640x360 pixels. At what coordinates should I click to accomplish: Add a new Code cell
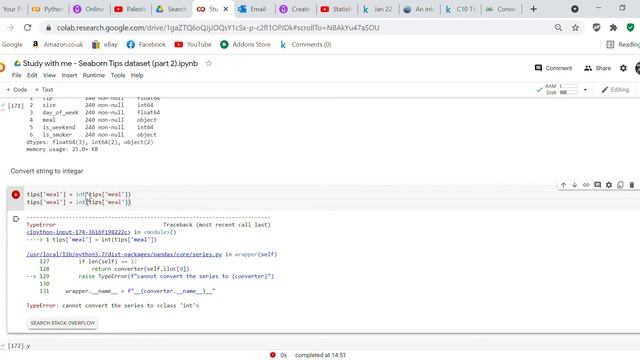click(17, 89)
